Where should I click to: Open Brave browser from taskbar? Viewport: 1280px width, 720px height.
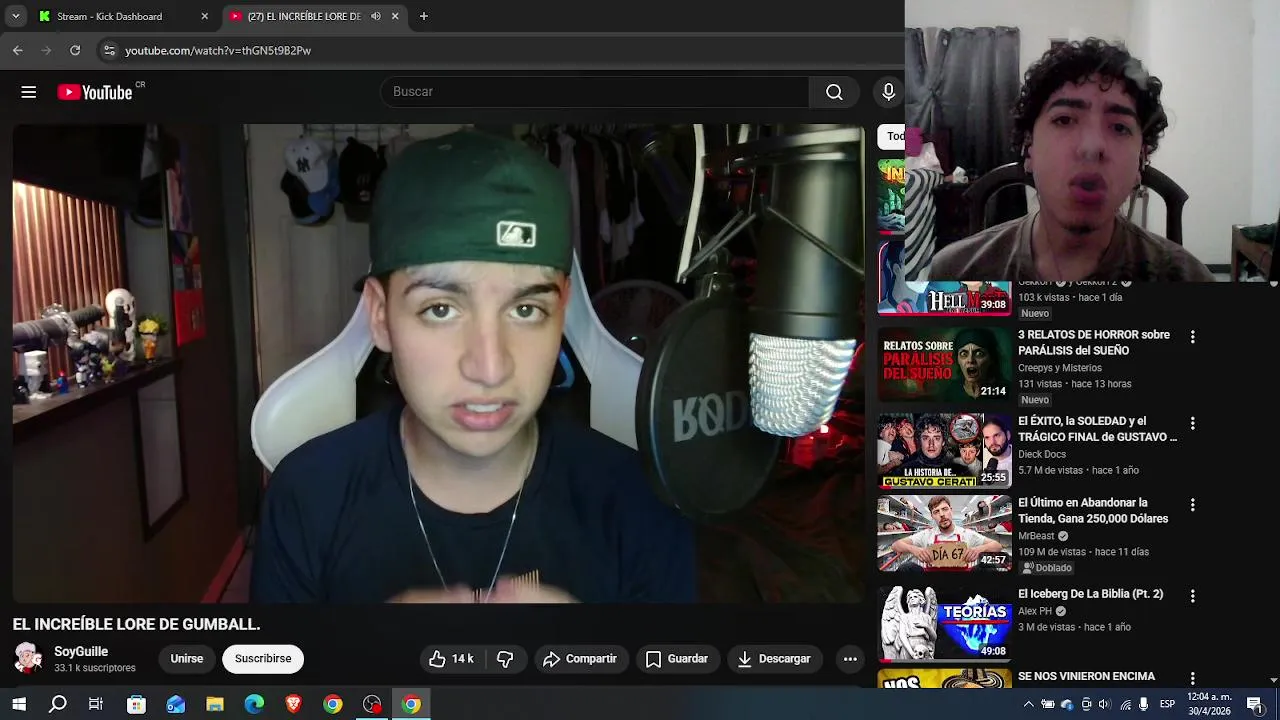click(x=293, y=704)
